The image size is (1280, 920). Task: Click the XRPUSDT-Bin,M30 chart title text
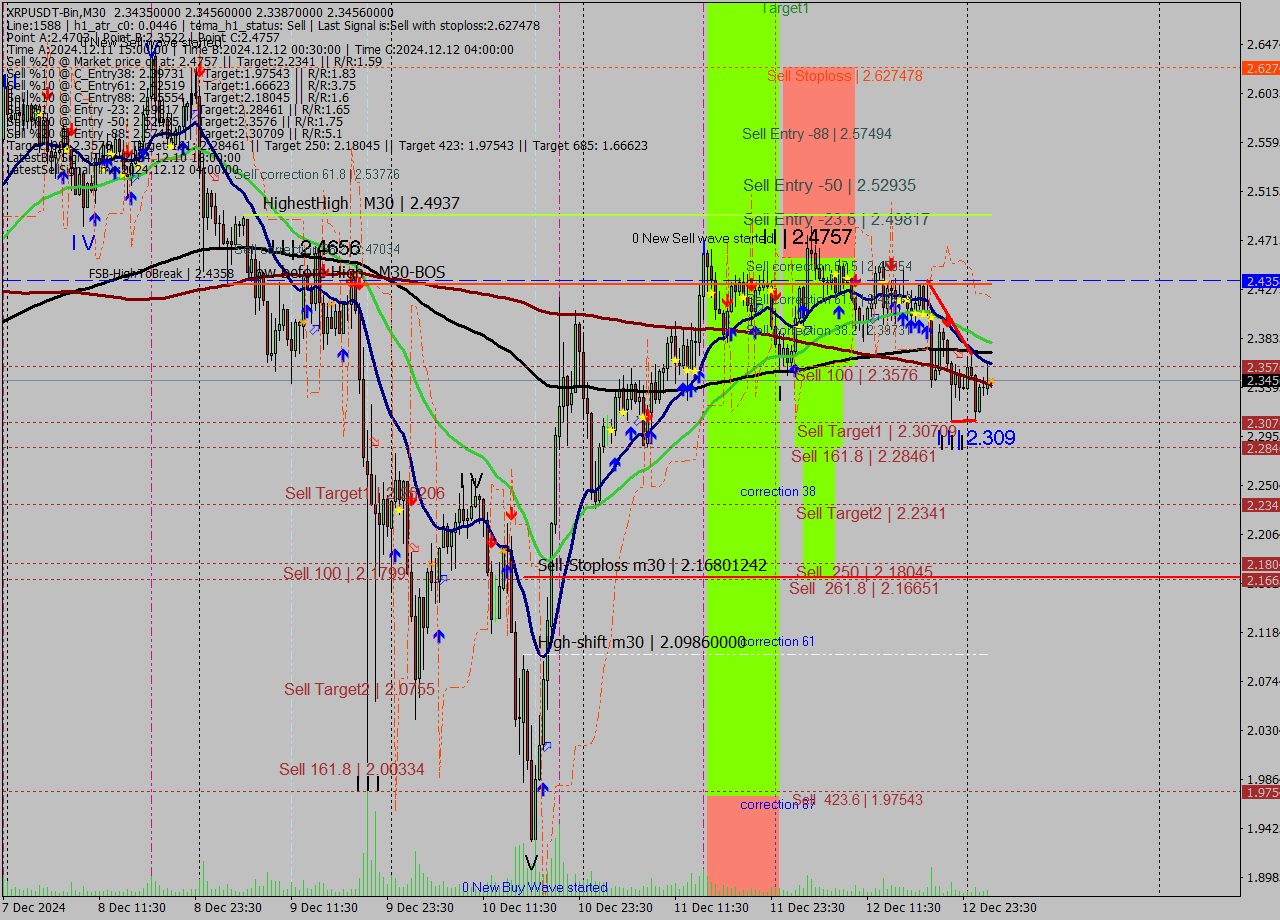pyautogui.click(x=55, y=11)
